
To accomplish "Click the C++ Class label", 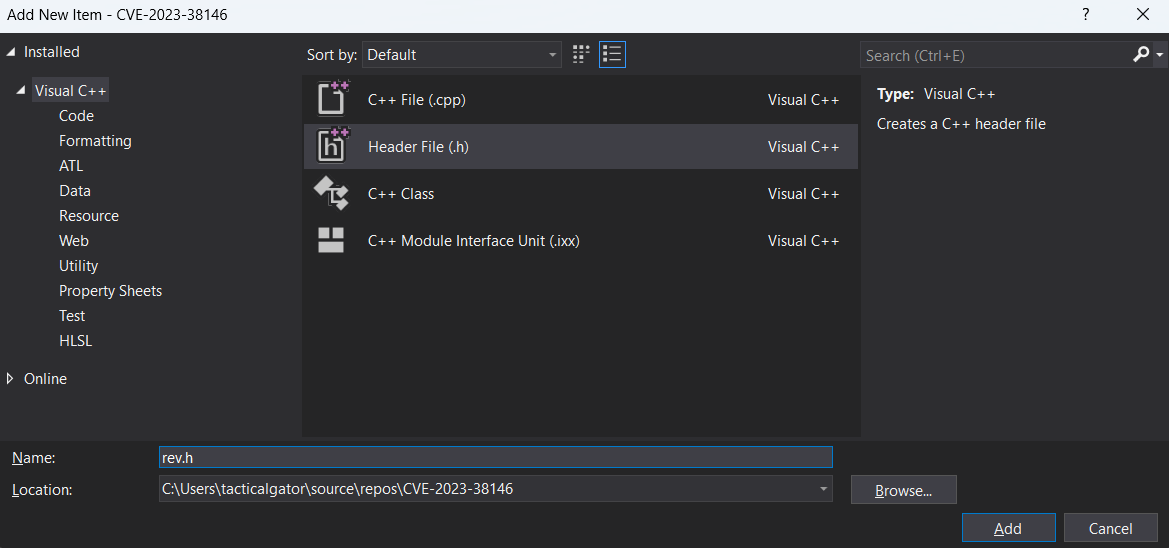I will [x=401, y=194].
